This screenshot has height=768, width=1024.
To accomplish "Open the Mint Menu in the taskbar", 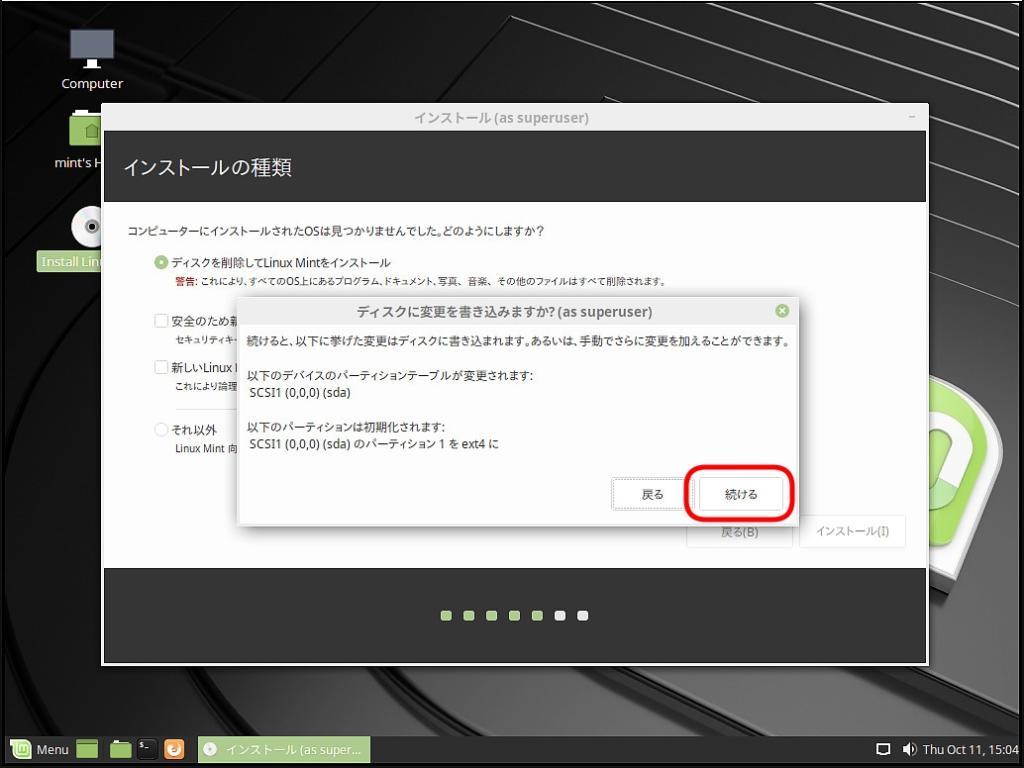I will [x=40, y=749].
